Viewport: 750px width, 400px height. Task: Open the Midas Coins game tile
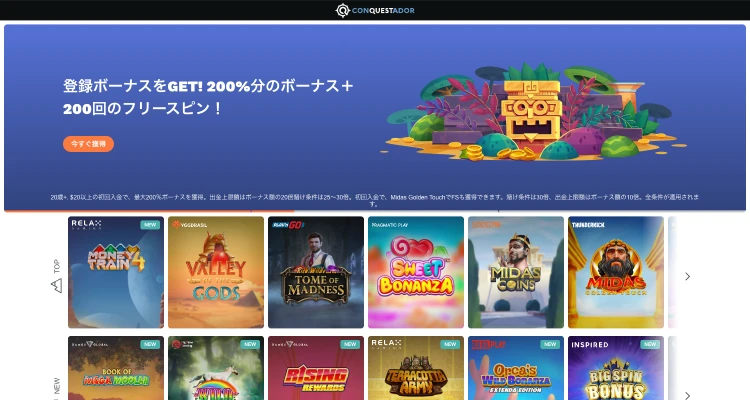(x=516, y=272)
